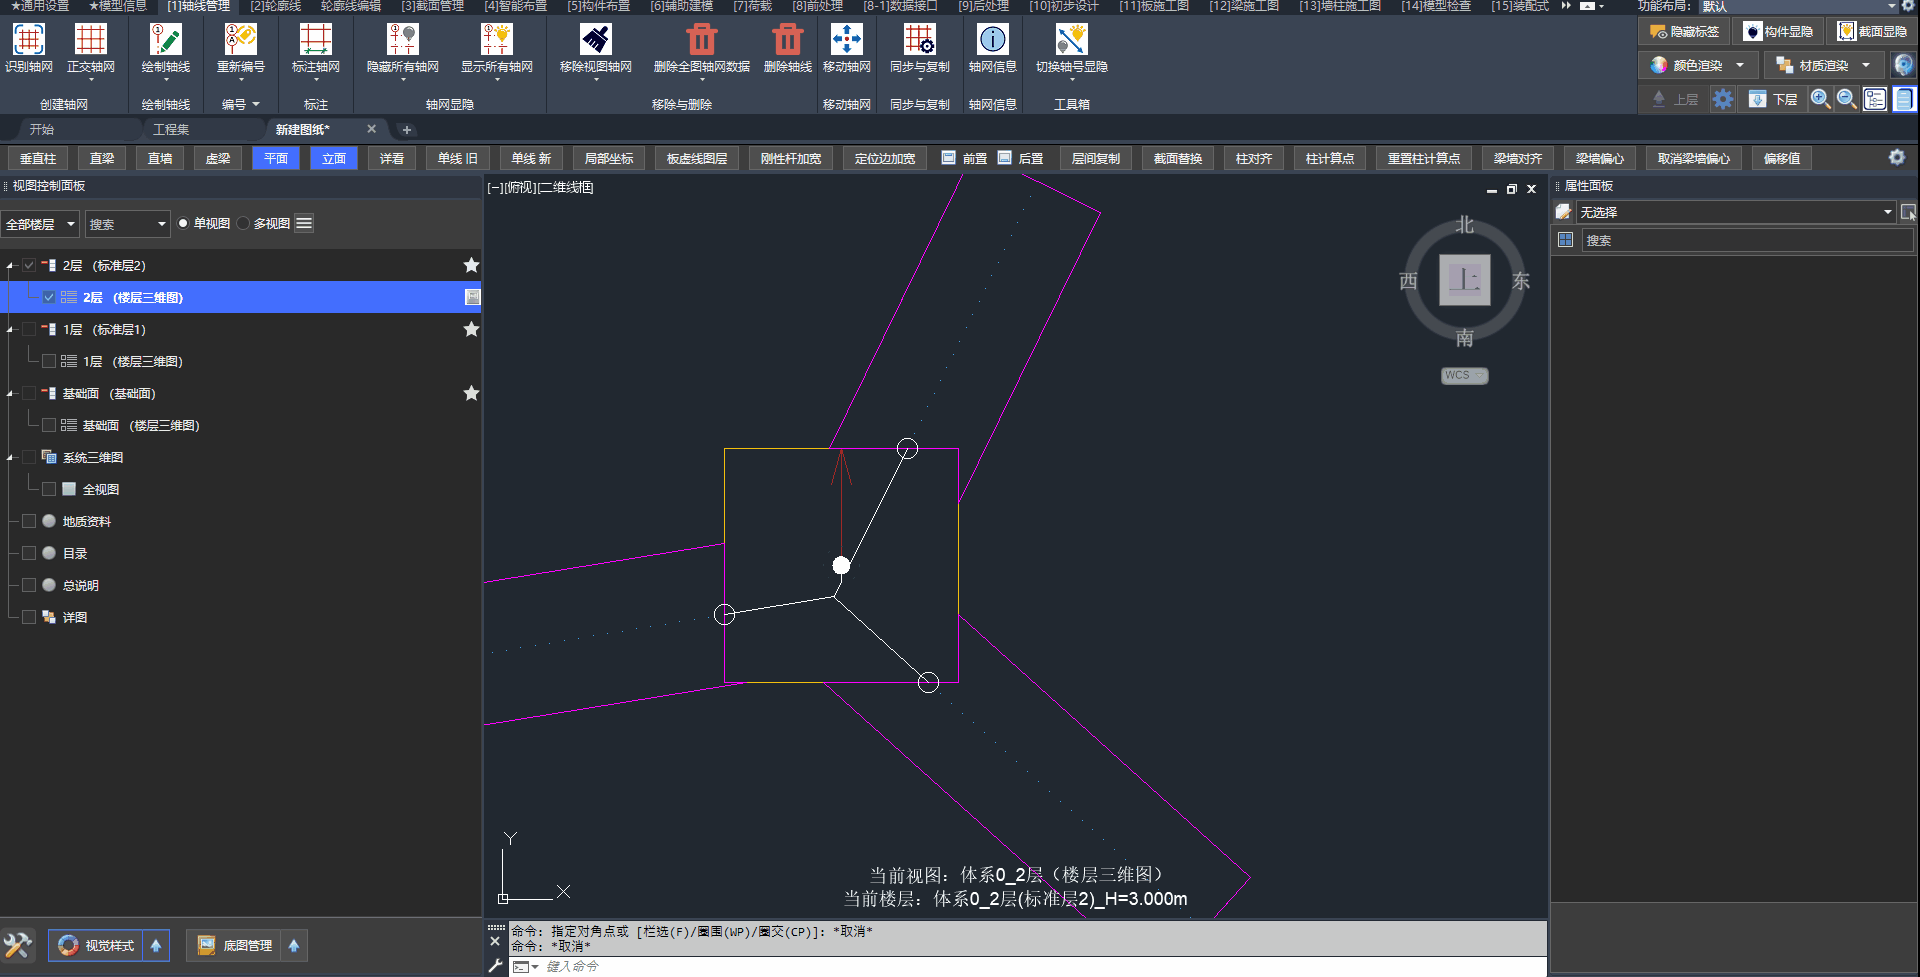The width and height of the screenshot is (1920, 977).
Task: Open the 无选择 property dropdown
Action: point(1887,212)
